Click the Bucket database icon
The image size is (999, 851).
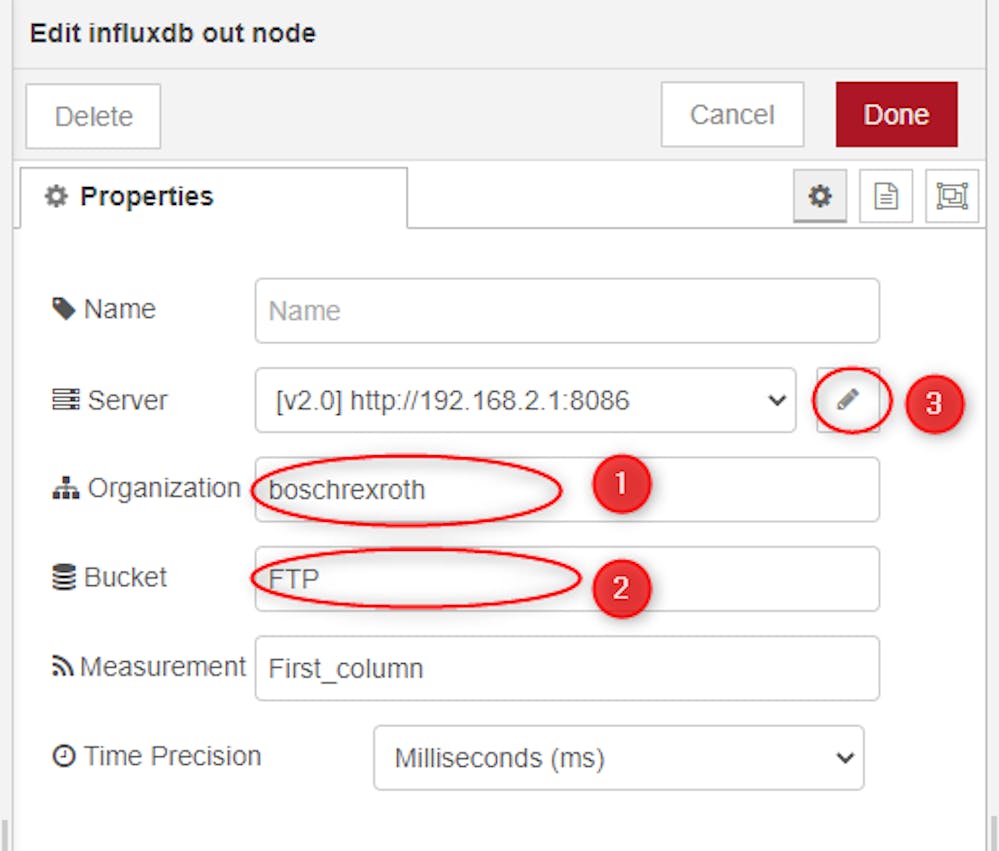tap(64, 577)
